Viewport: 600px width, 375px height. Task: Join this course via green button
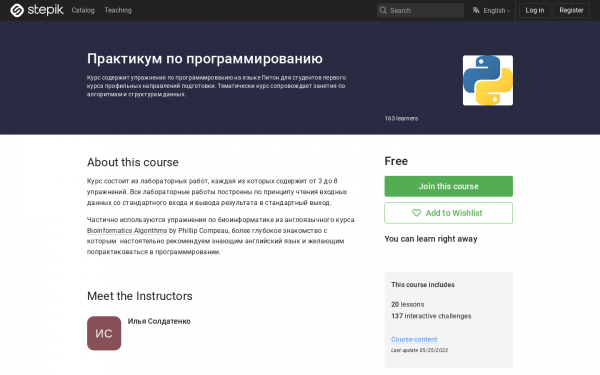click(x=448, y=186)
